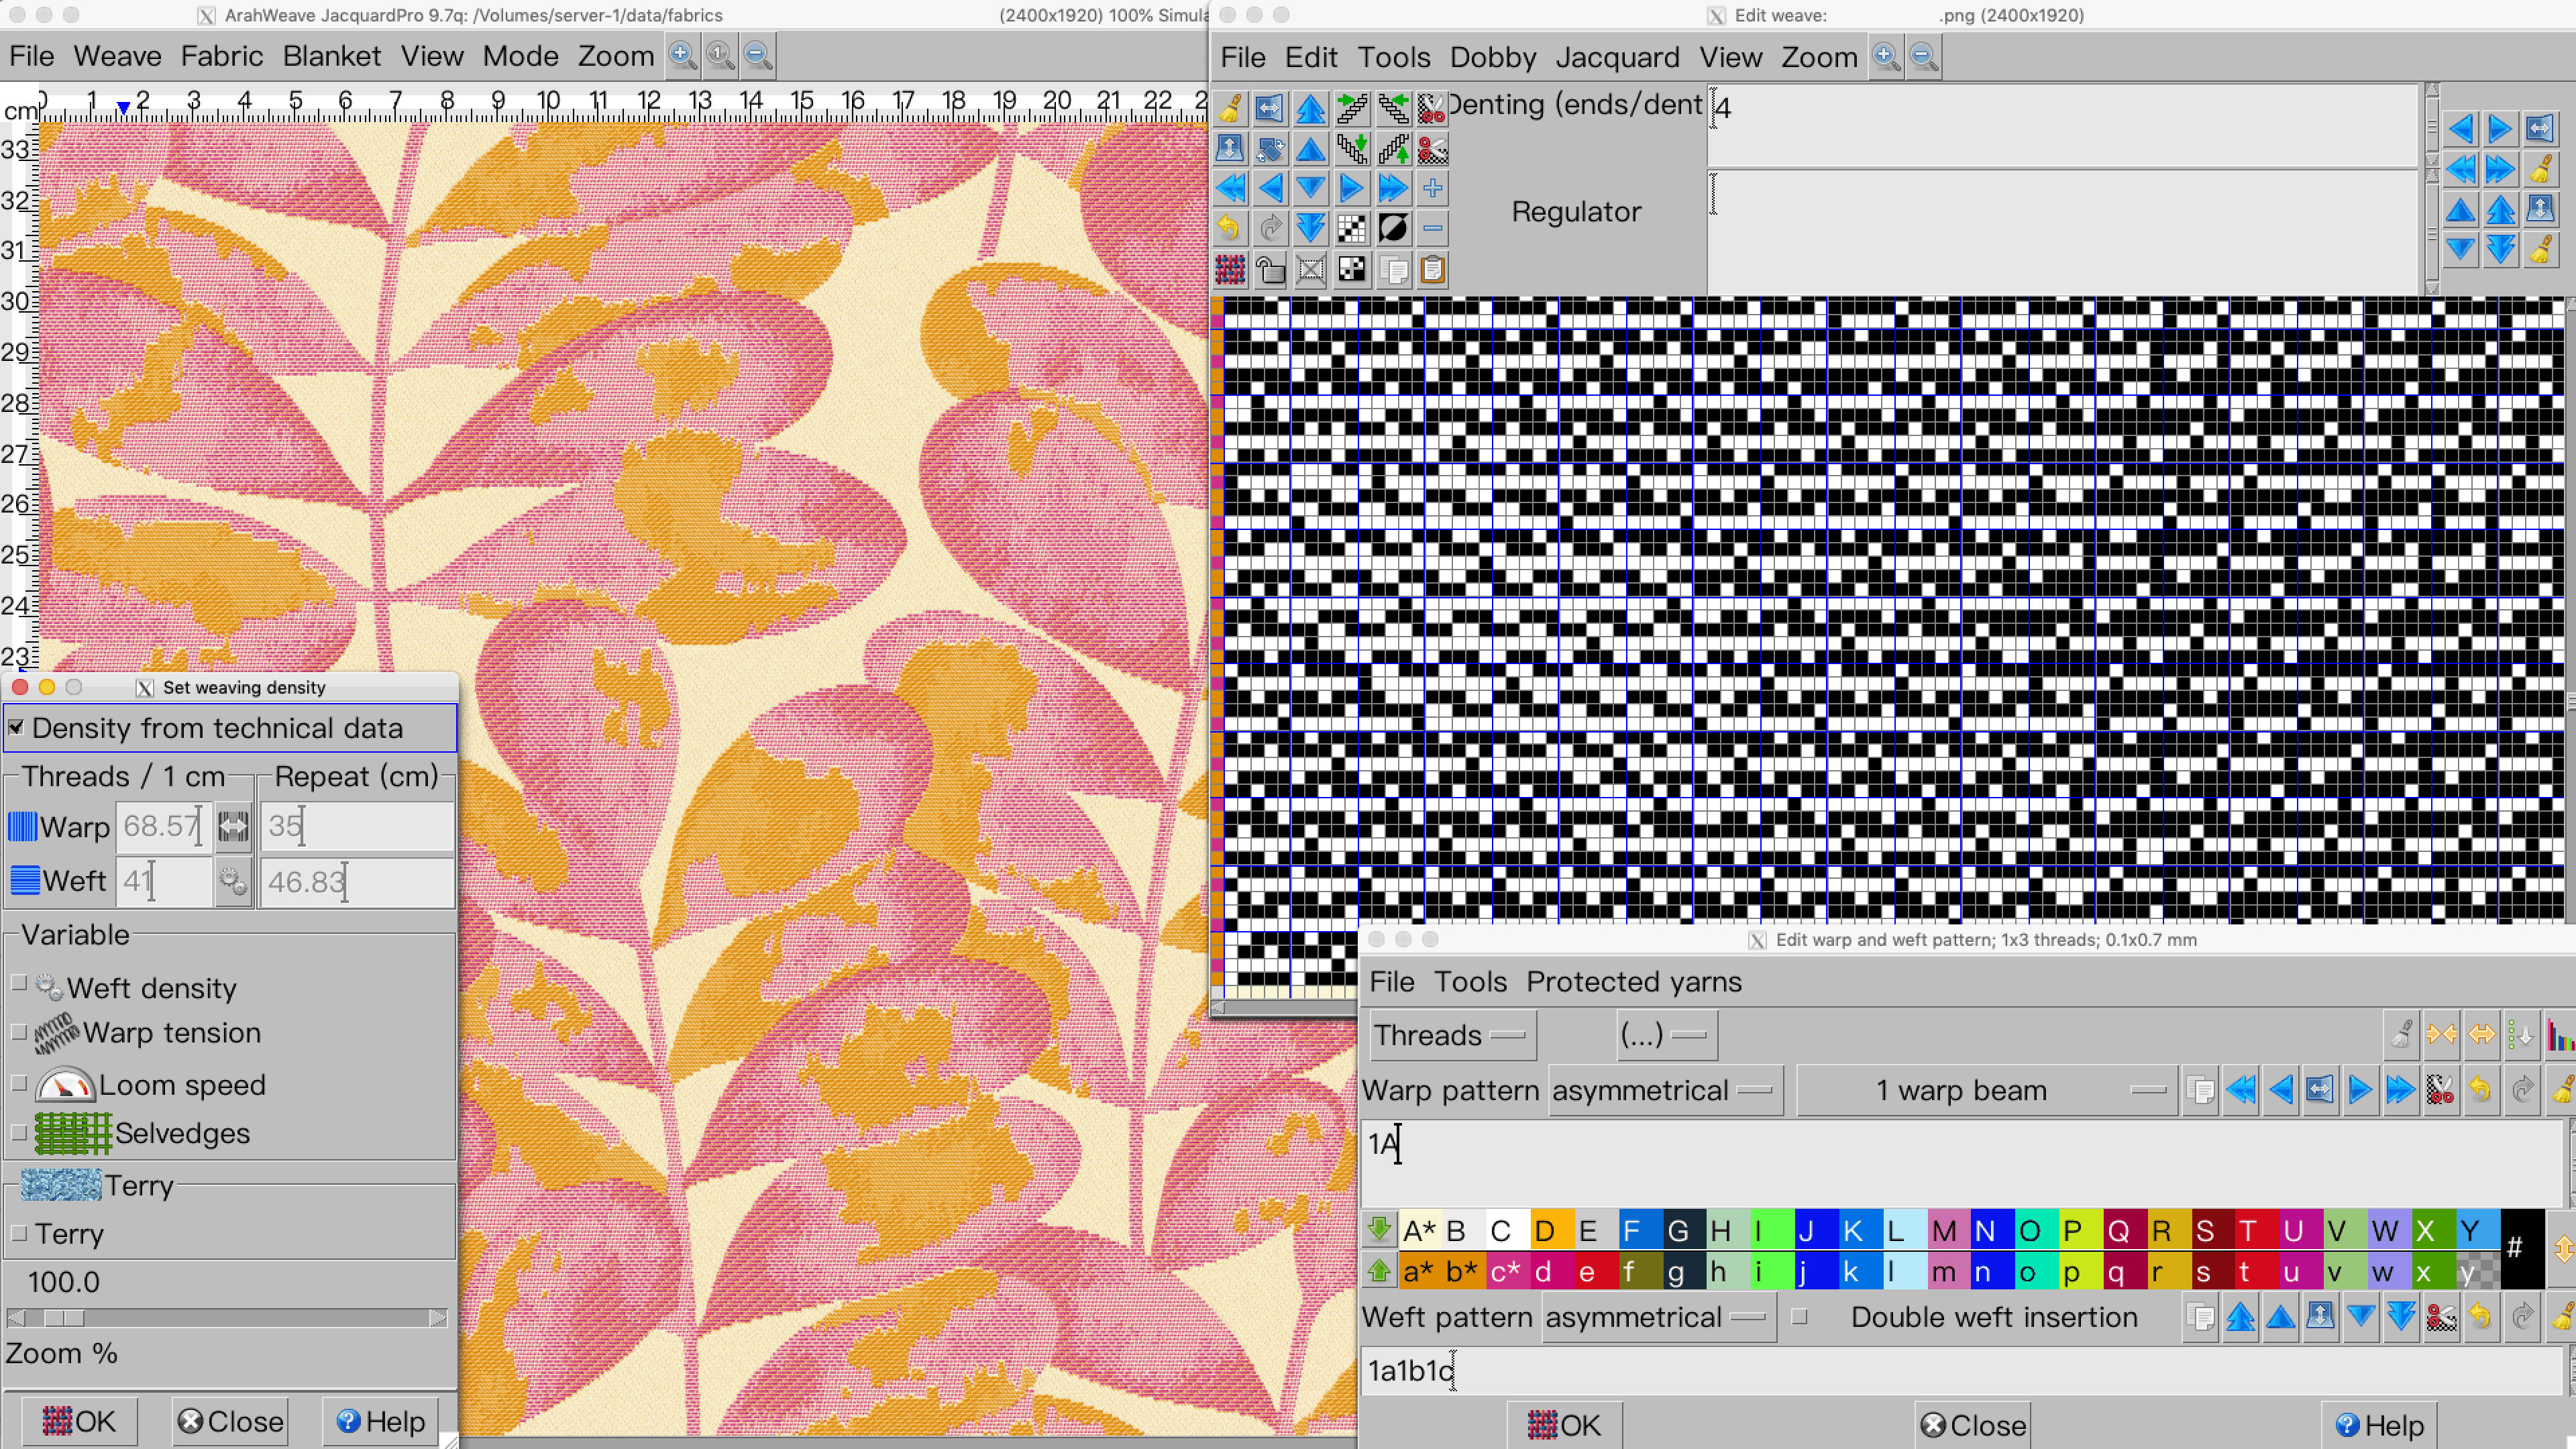2576x1449 pixels.
Task: Click the zoom out magnifier in main ArahWeave toolbar
Action: pyautogui.click(x=758, y=55)
